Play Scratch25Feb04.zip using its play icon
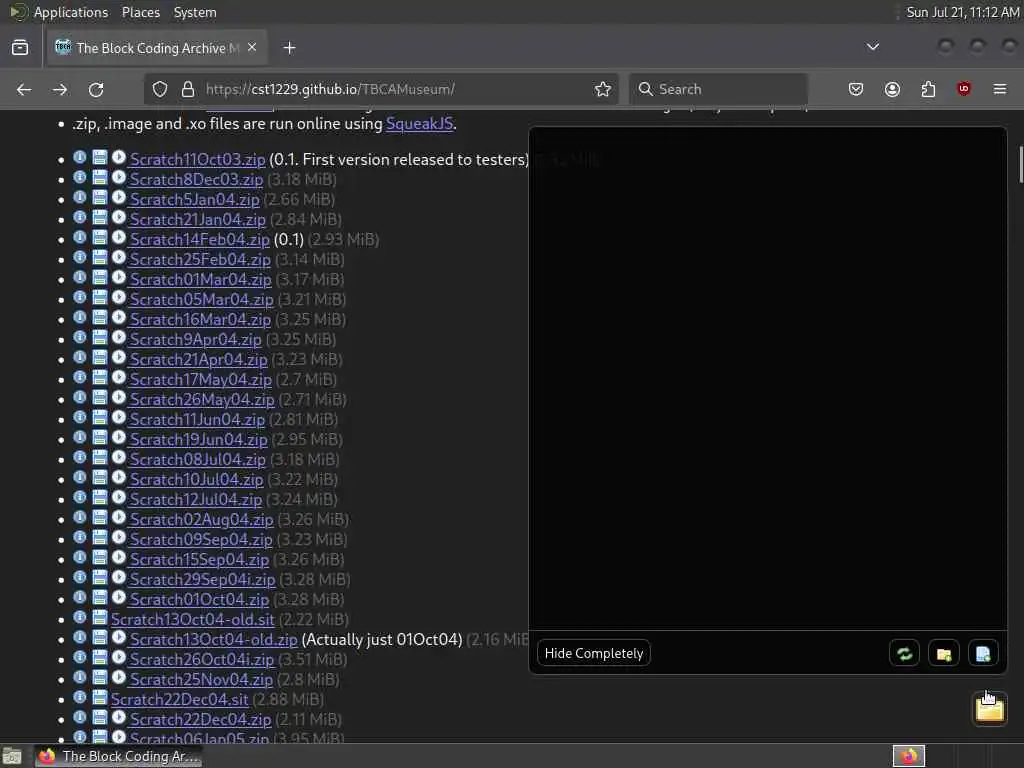This screenshot has width=1024, height=768. (119, 257)
